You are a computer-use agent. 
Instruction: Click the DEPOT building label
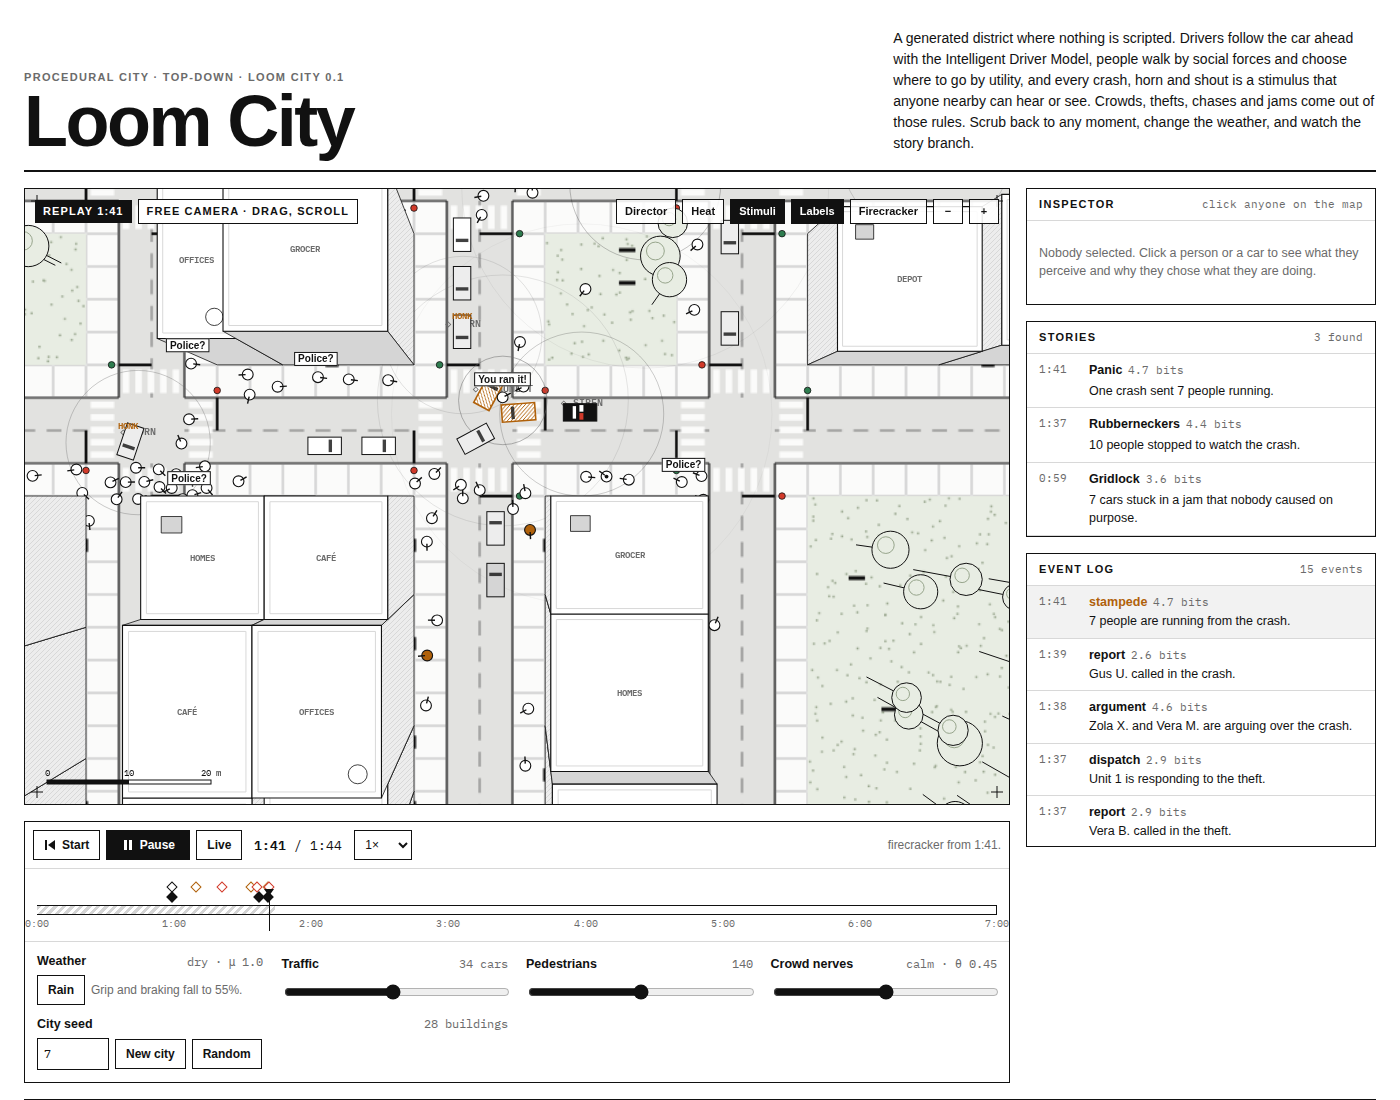(909, 279)
